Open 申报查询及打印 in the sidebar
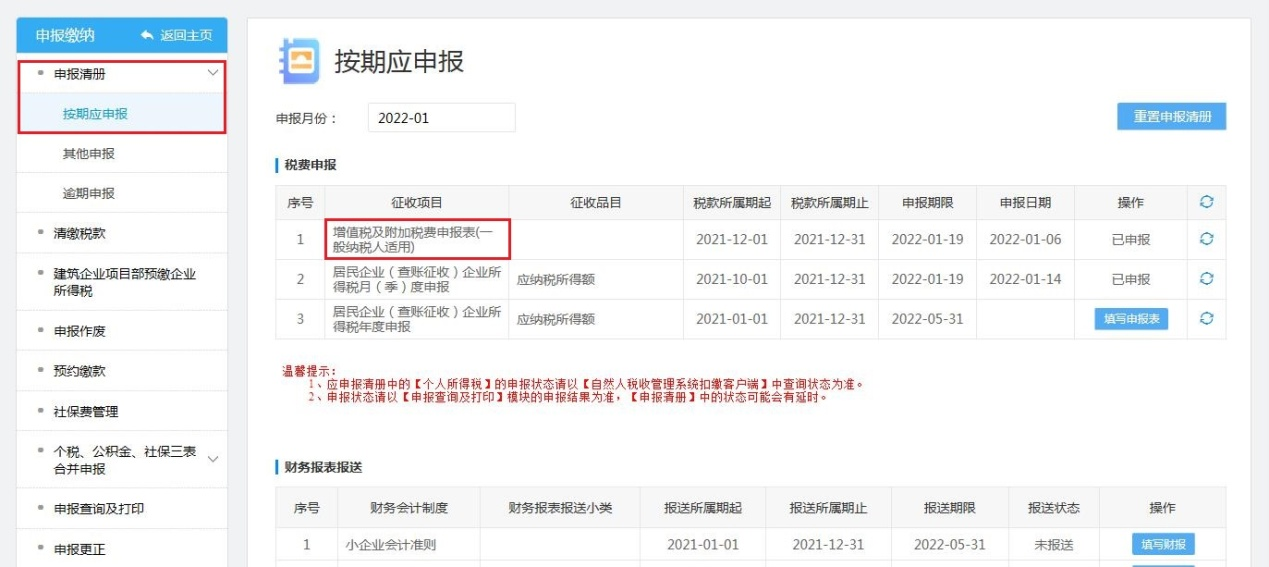The image size is (1269, 567). (99, 509)
